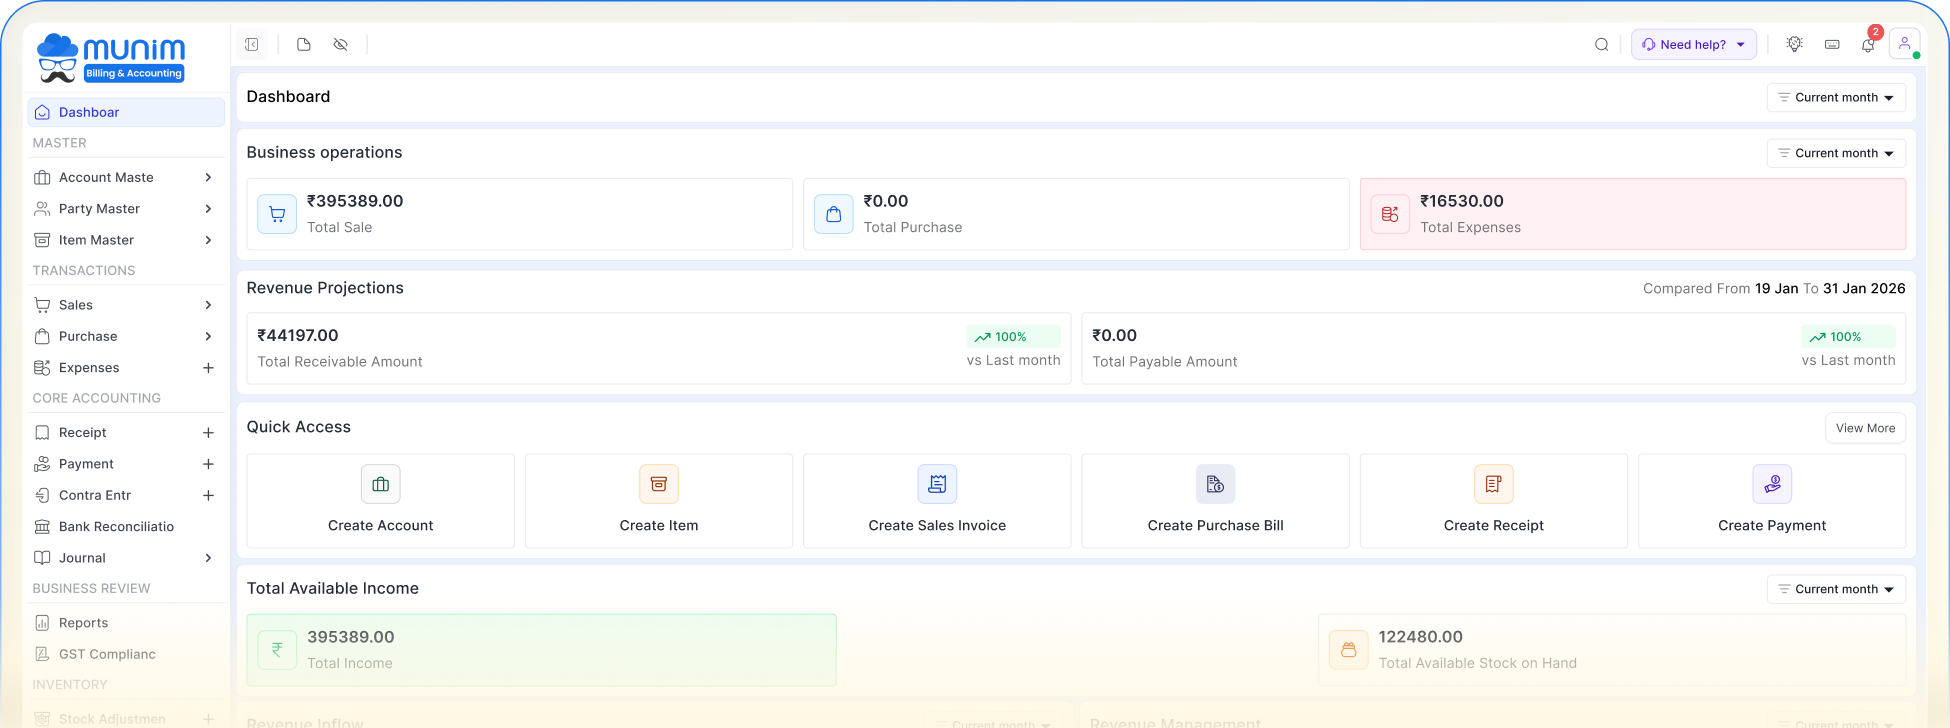Open Bank Reconciliation in sidebar

click(x=126, y=527)
